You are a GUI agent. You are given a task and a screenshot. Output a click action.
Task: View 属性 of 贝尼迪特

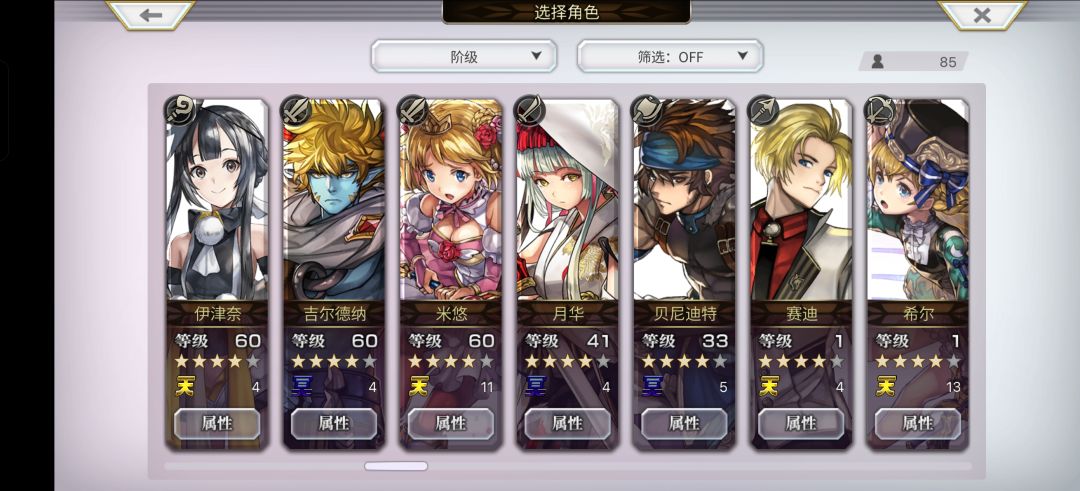[x=684, y=424]
